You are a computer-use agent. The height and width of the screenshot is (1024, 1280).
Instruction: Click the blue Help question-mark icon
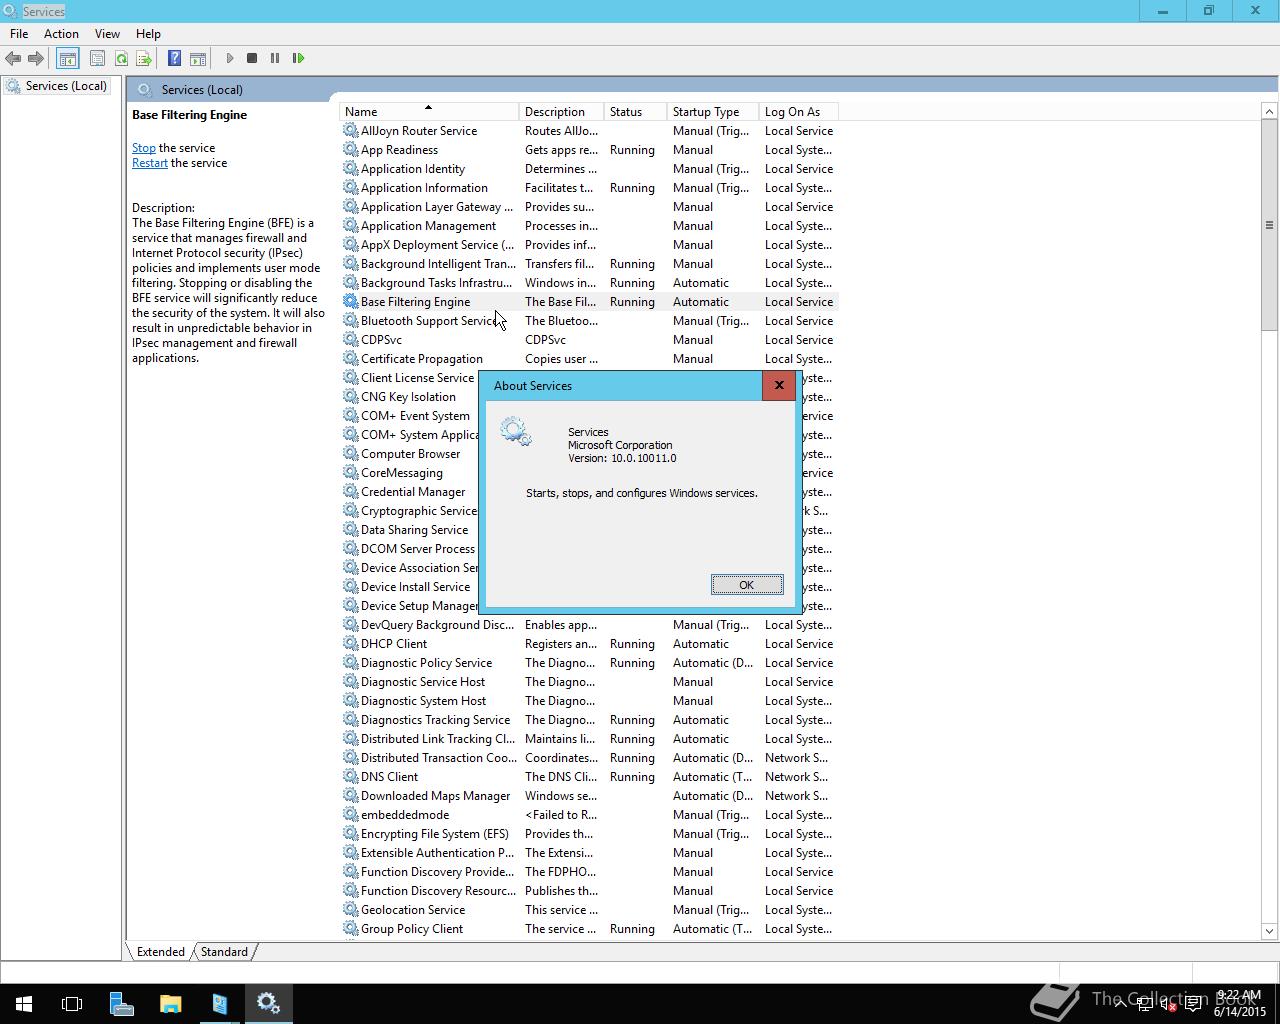pyautogui.click(x=174, y=59)
